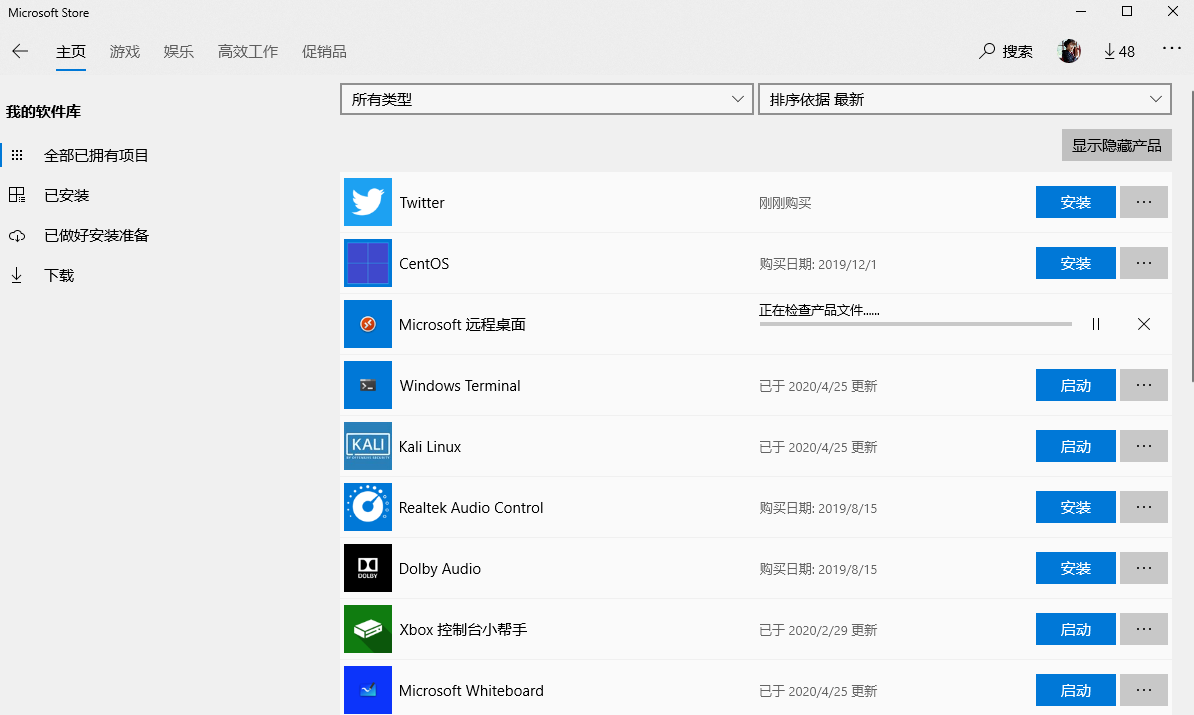Open search with the magnifier icon
1194x715 pixels.
pyautogui.click(x=987, y=51)
